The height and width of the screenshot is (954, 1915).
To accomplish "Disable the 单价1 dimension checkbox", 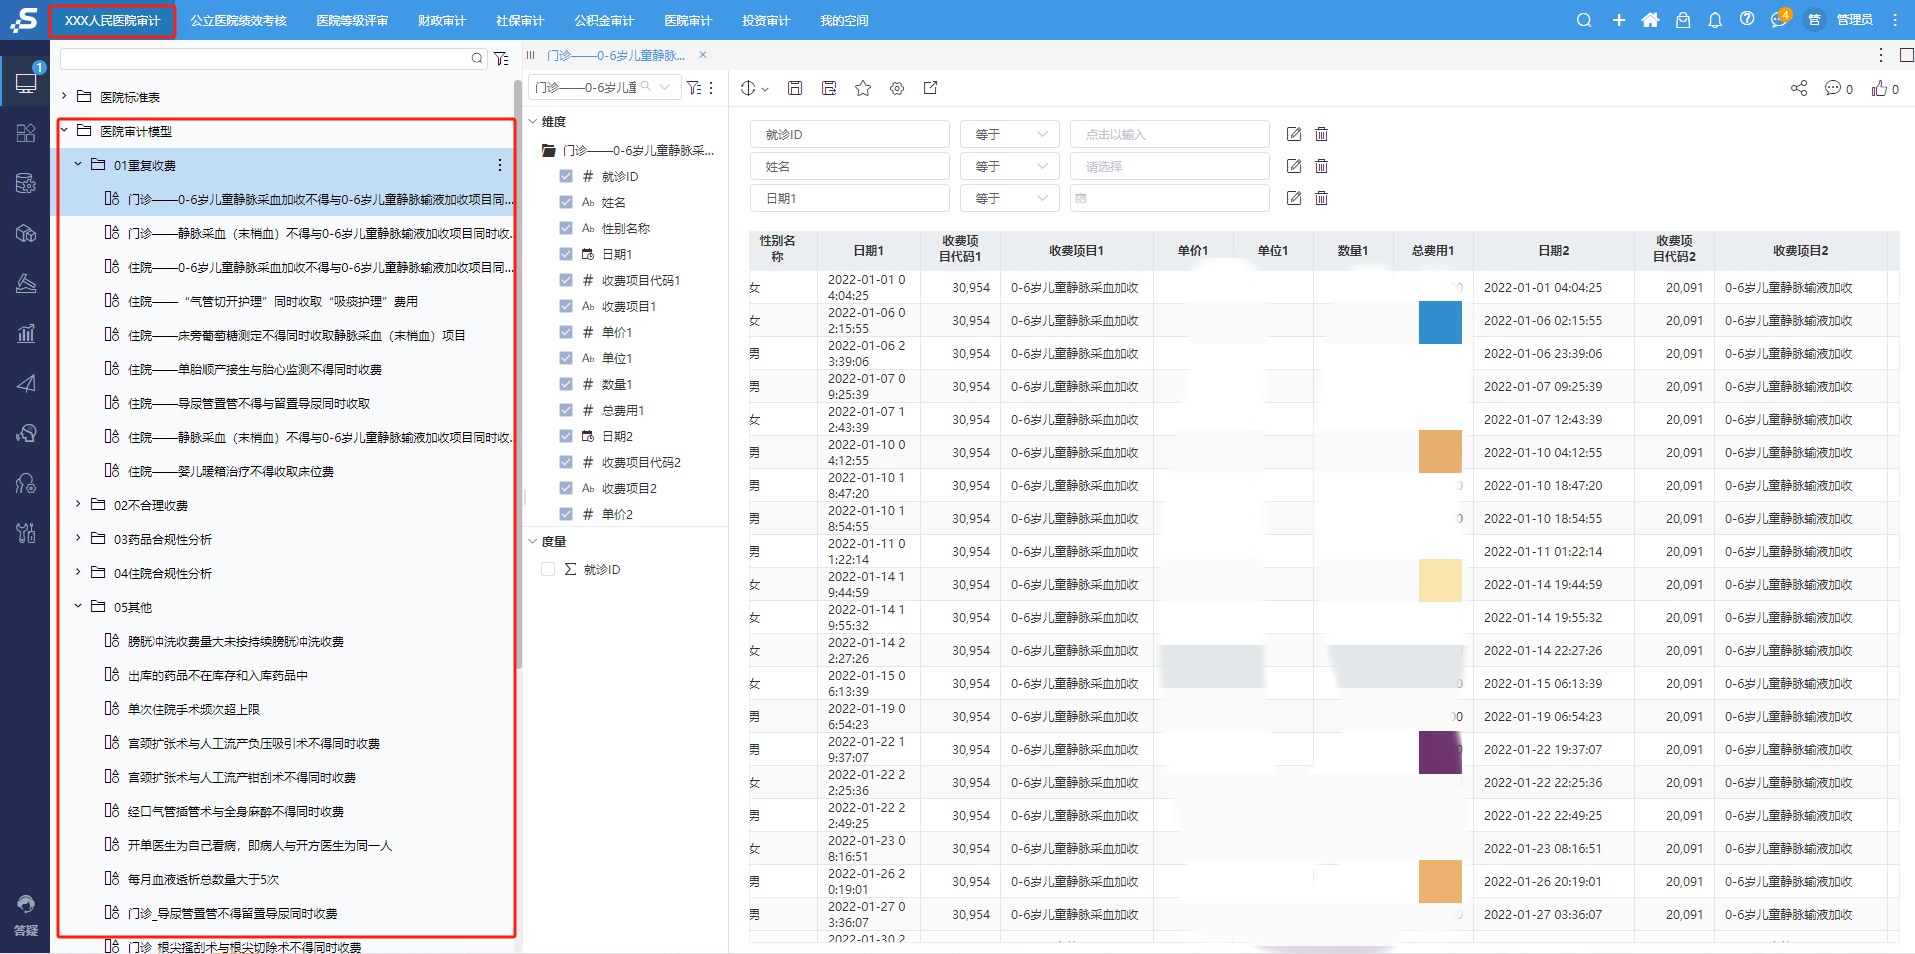I will (x=565, y=331).
